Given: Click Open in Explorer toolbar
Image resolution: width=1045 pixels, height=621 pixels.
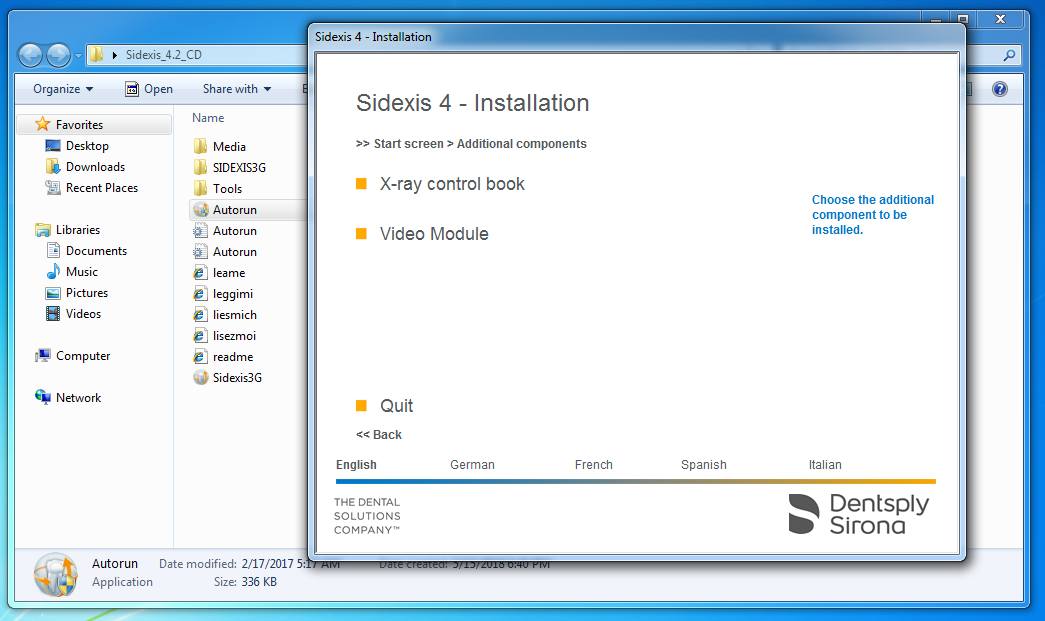Looking at the screenshot, I should click(x=149, y=89).
